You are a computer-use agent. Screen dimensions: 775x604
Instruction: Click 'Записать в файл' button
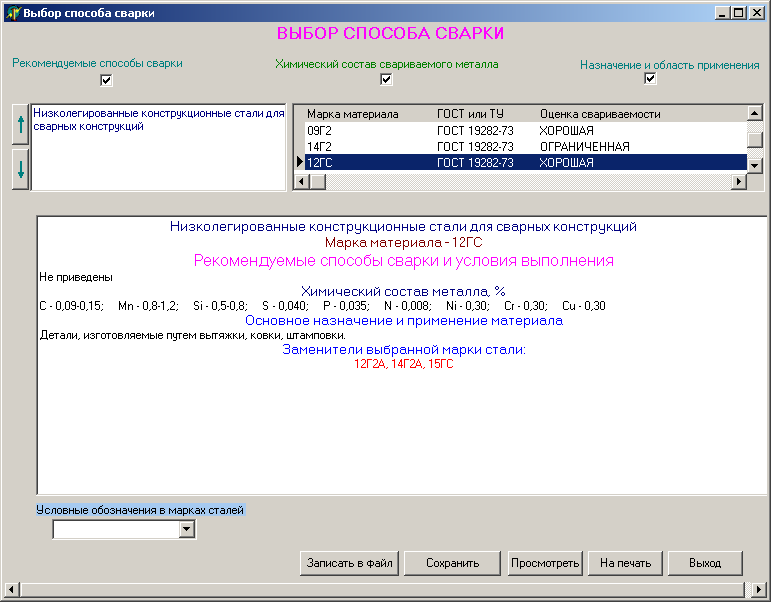[349, 563]
